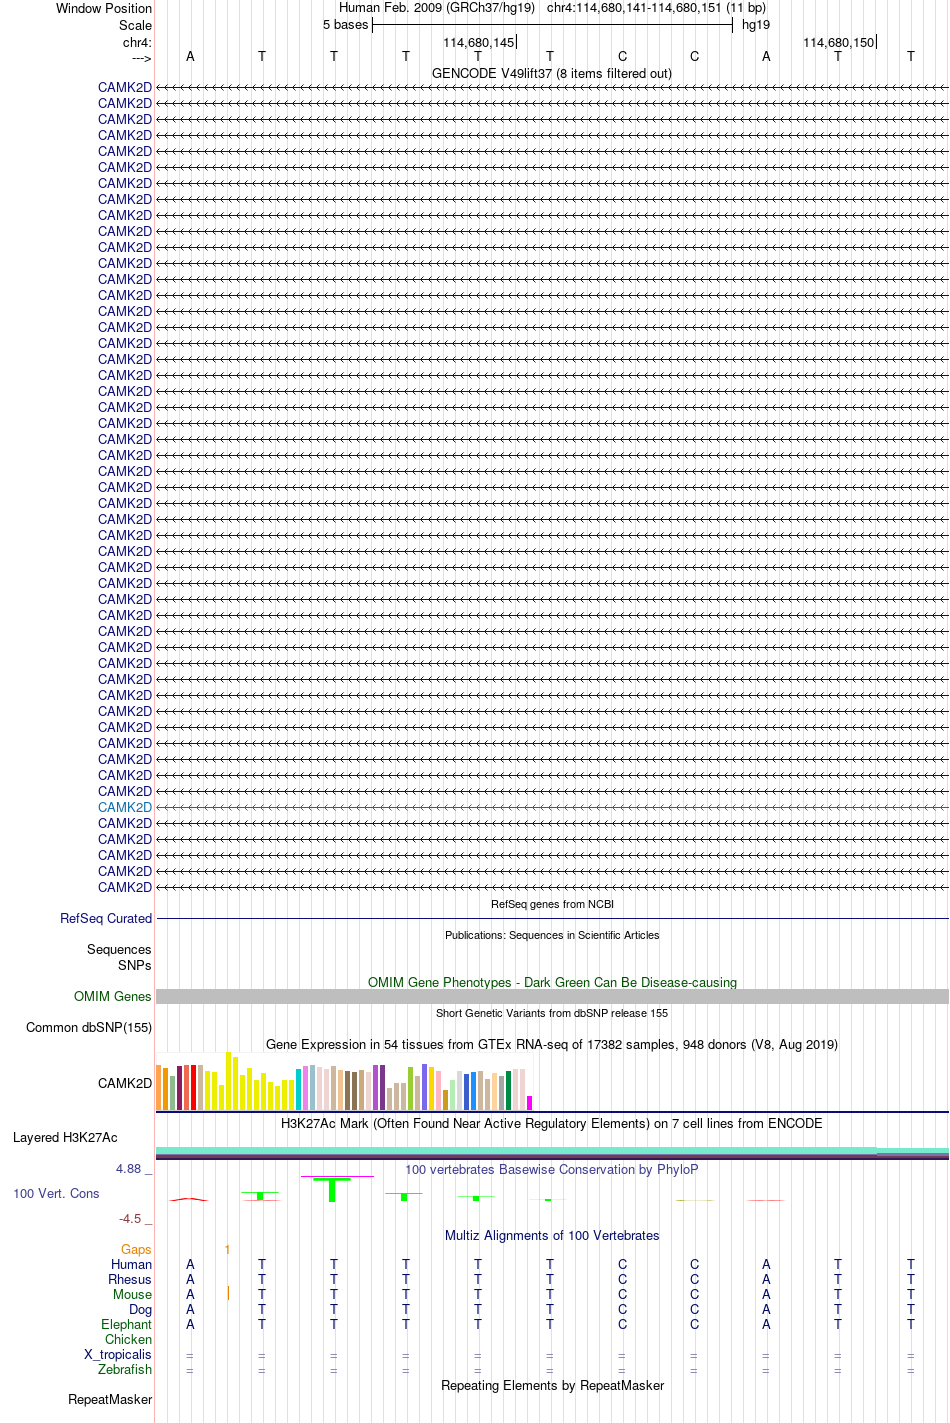Viewport: 950px width, 1423px height.
Task: Open Gene Expression in 54 tissues GTEx title
Action: point(552,1044)
